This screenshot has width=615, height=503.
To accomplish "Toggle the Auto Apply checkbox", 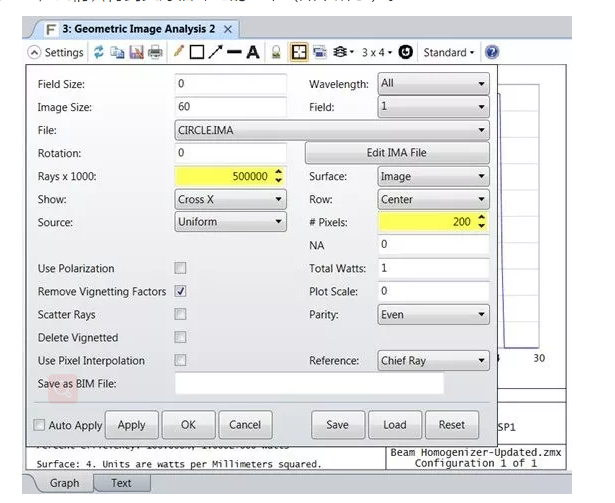I will pyautogui.click(x=39, y=425).
